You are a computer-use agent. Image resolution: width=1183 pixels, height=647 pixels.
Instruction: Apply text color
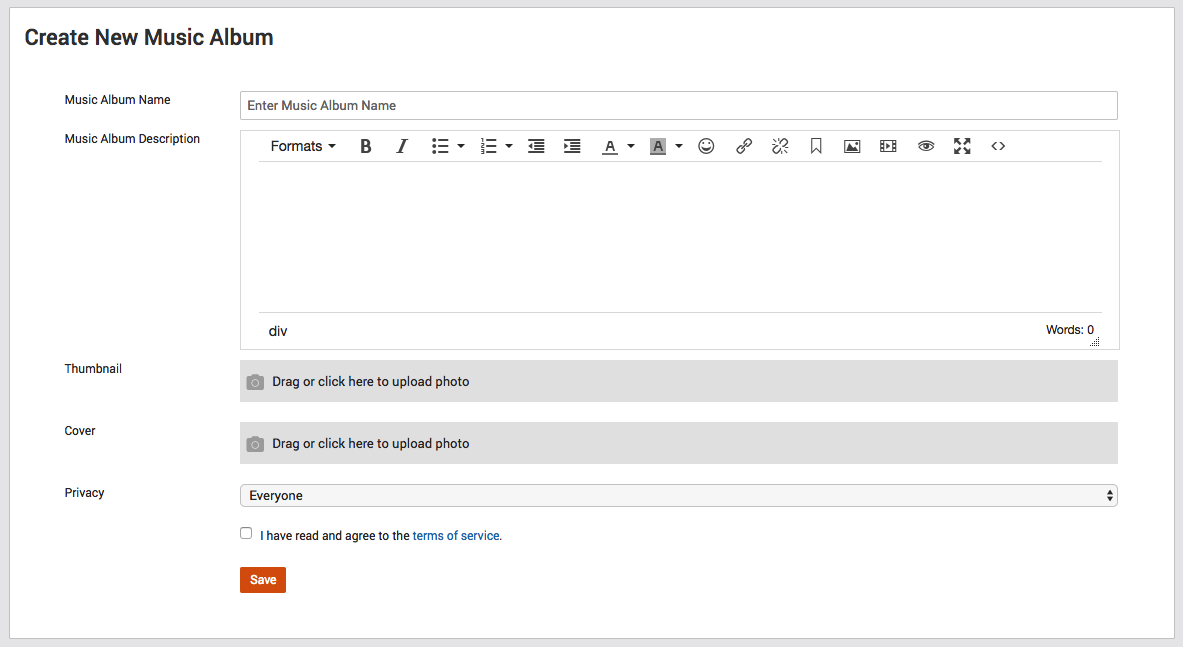pyautogui.click(x=610, y=146)
